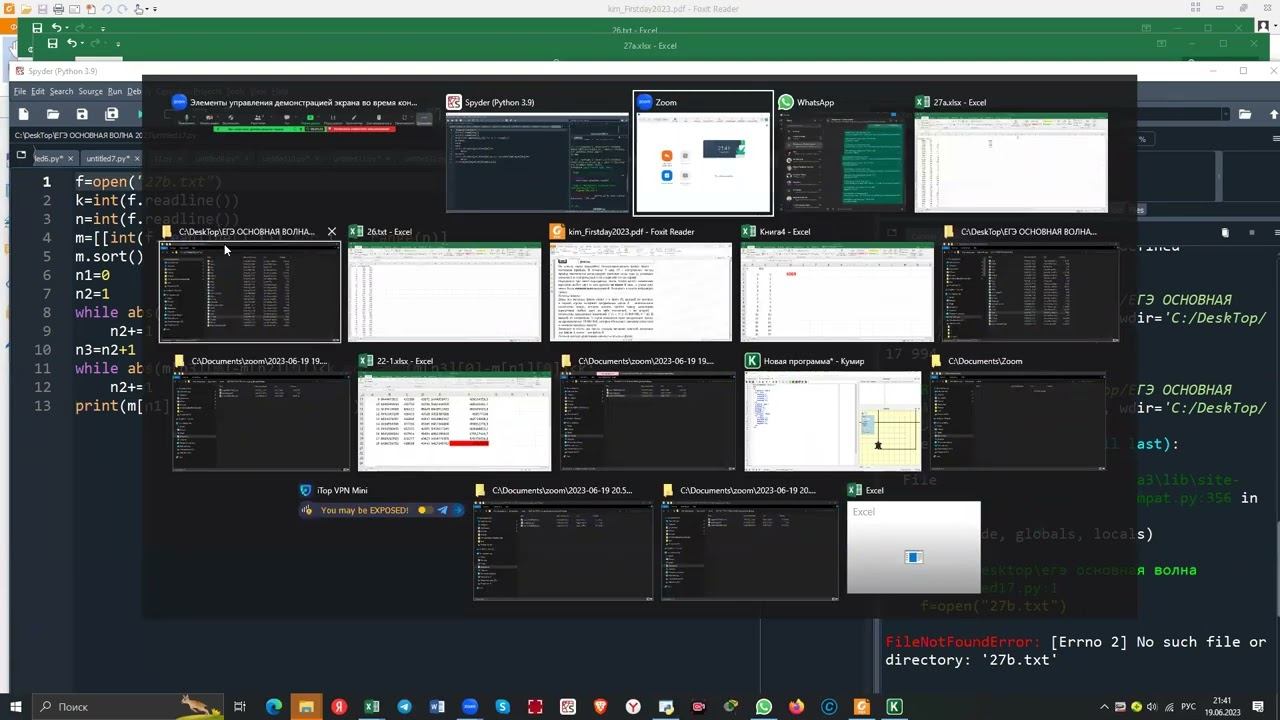
Task: Show hidden system tray icons chevron
Action: tap(1105, 707)
